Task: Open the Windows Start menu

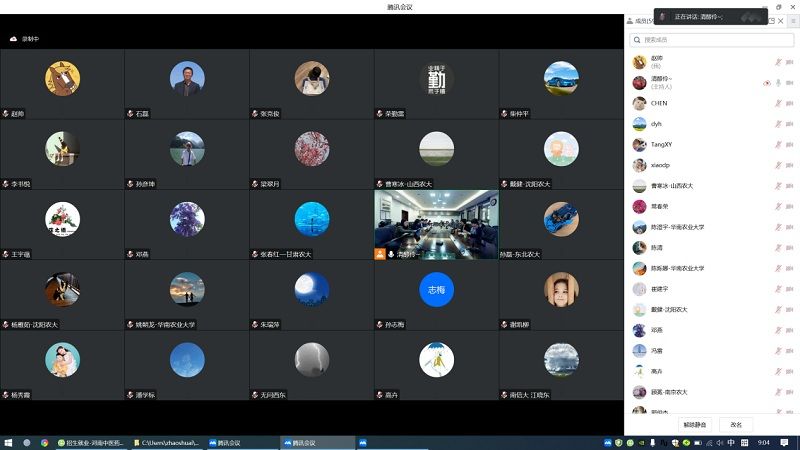Action: 8,442
